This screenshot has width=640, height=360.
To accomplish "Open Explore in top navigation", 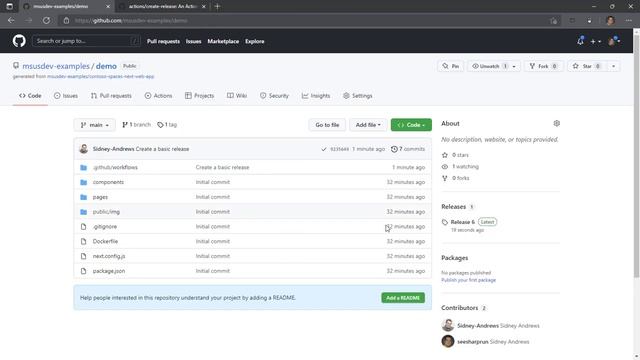I will point(255,41).
